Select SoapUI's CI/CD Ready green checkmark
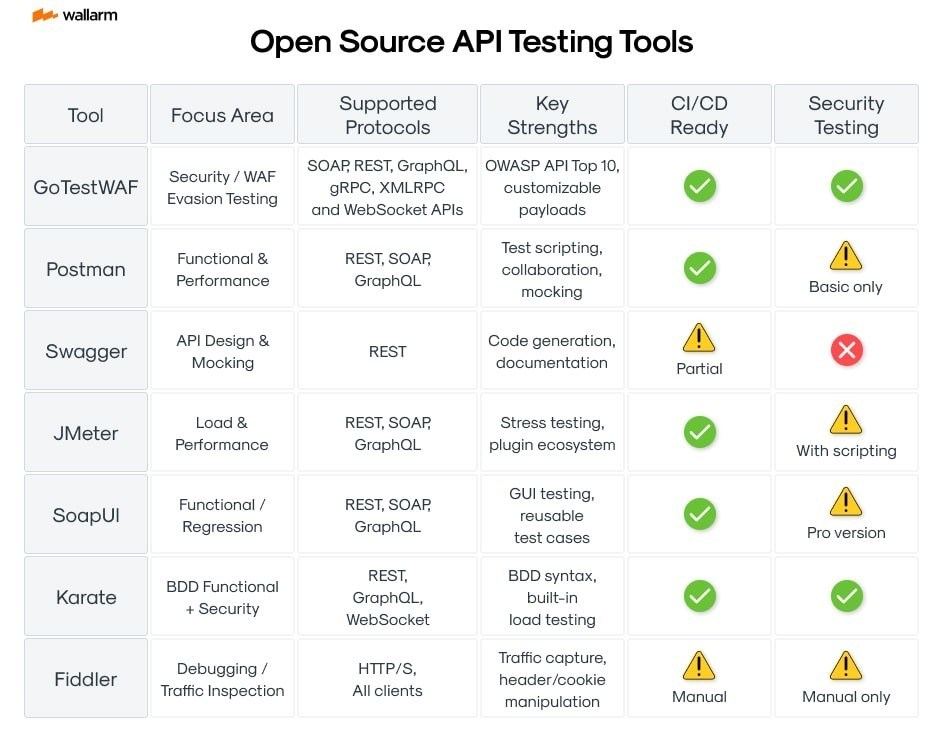The image size is (943, 734). (699, 514)
